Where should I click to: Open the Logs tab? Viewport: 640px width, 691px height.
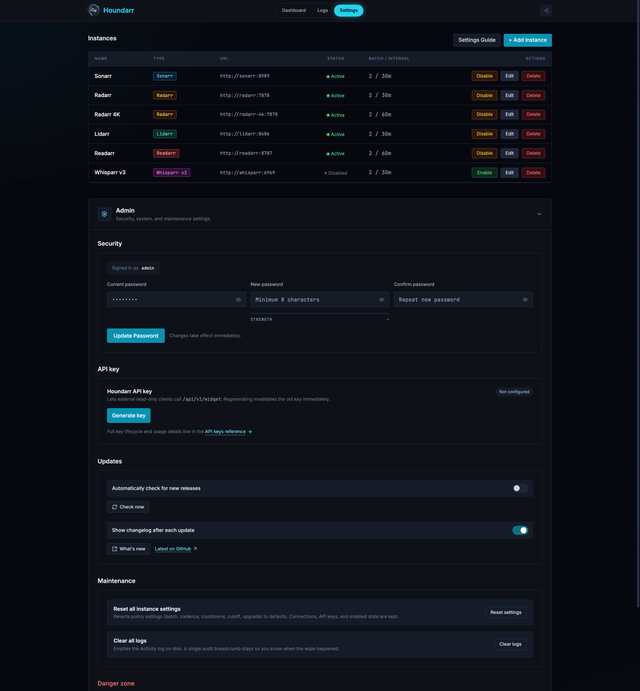click(x=323, y=11)
